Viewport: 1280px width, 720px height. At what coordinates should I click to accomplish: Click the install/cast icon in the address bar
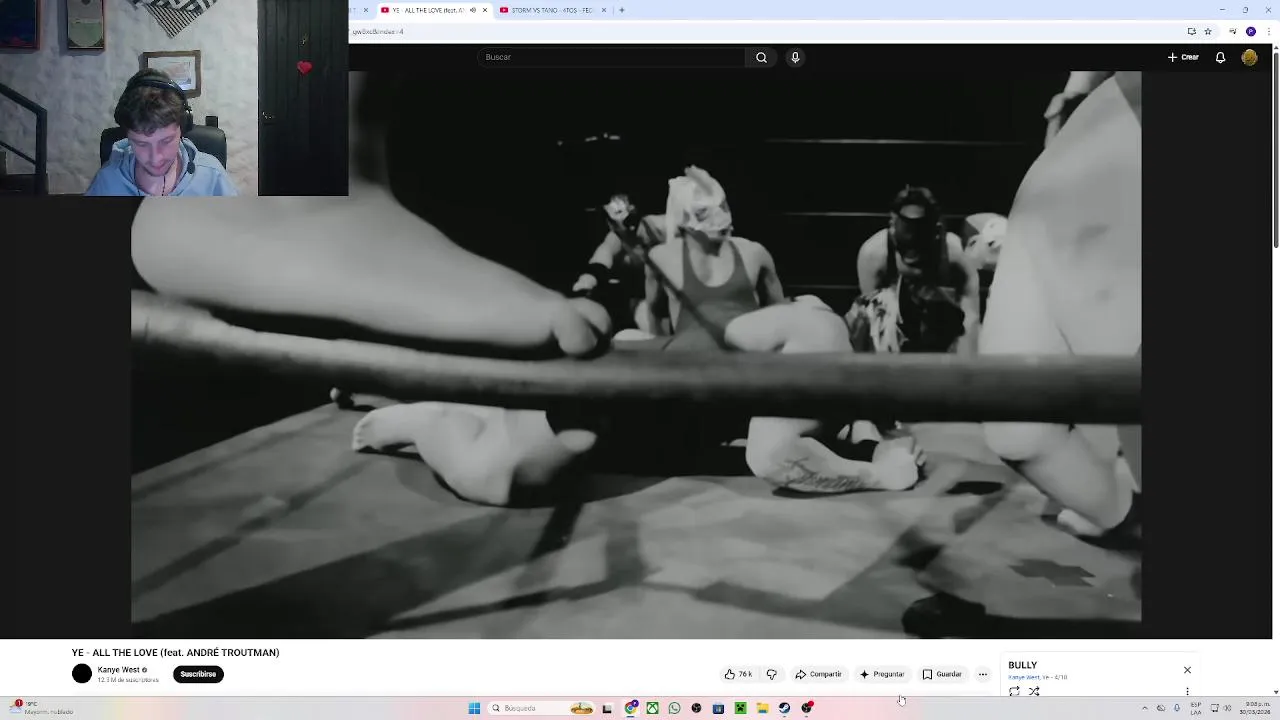[x=1191, y=31]
